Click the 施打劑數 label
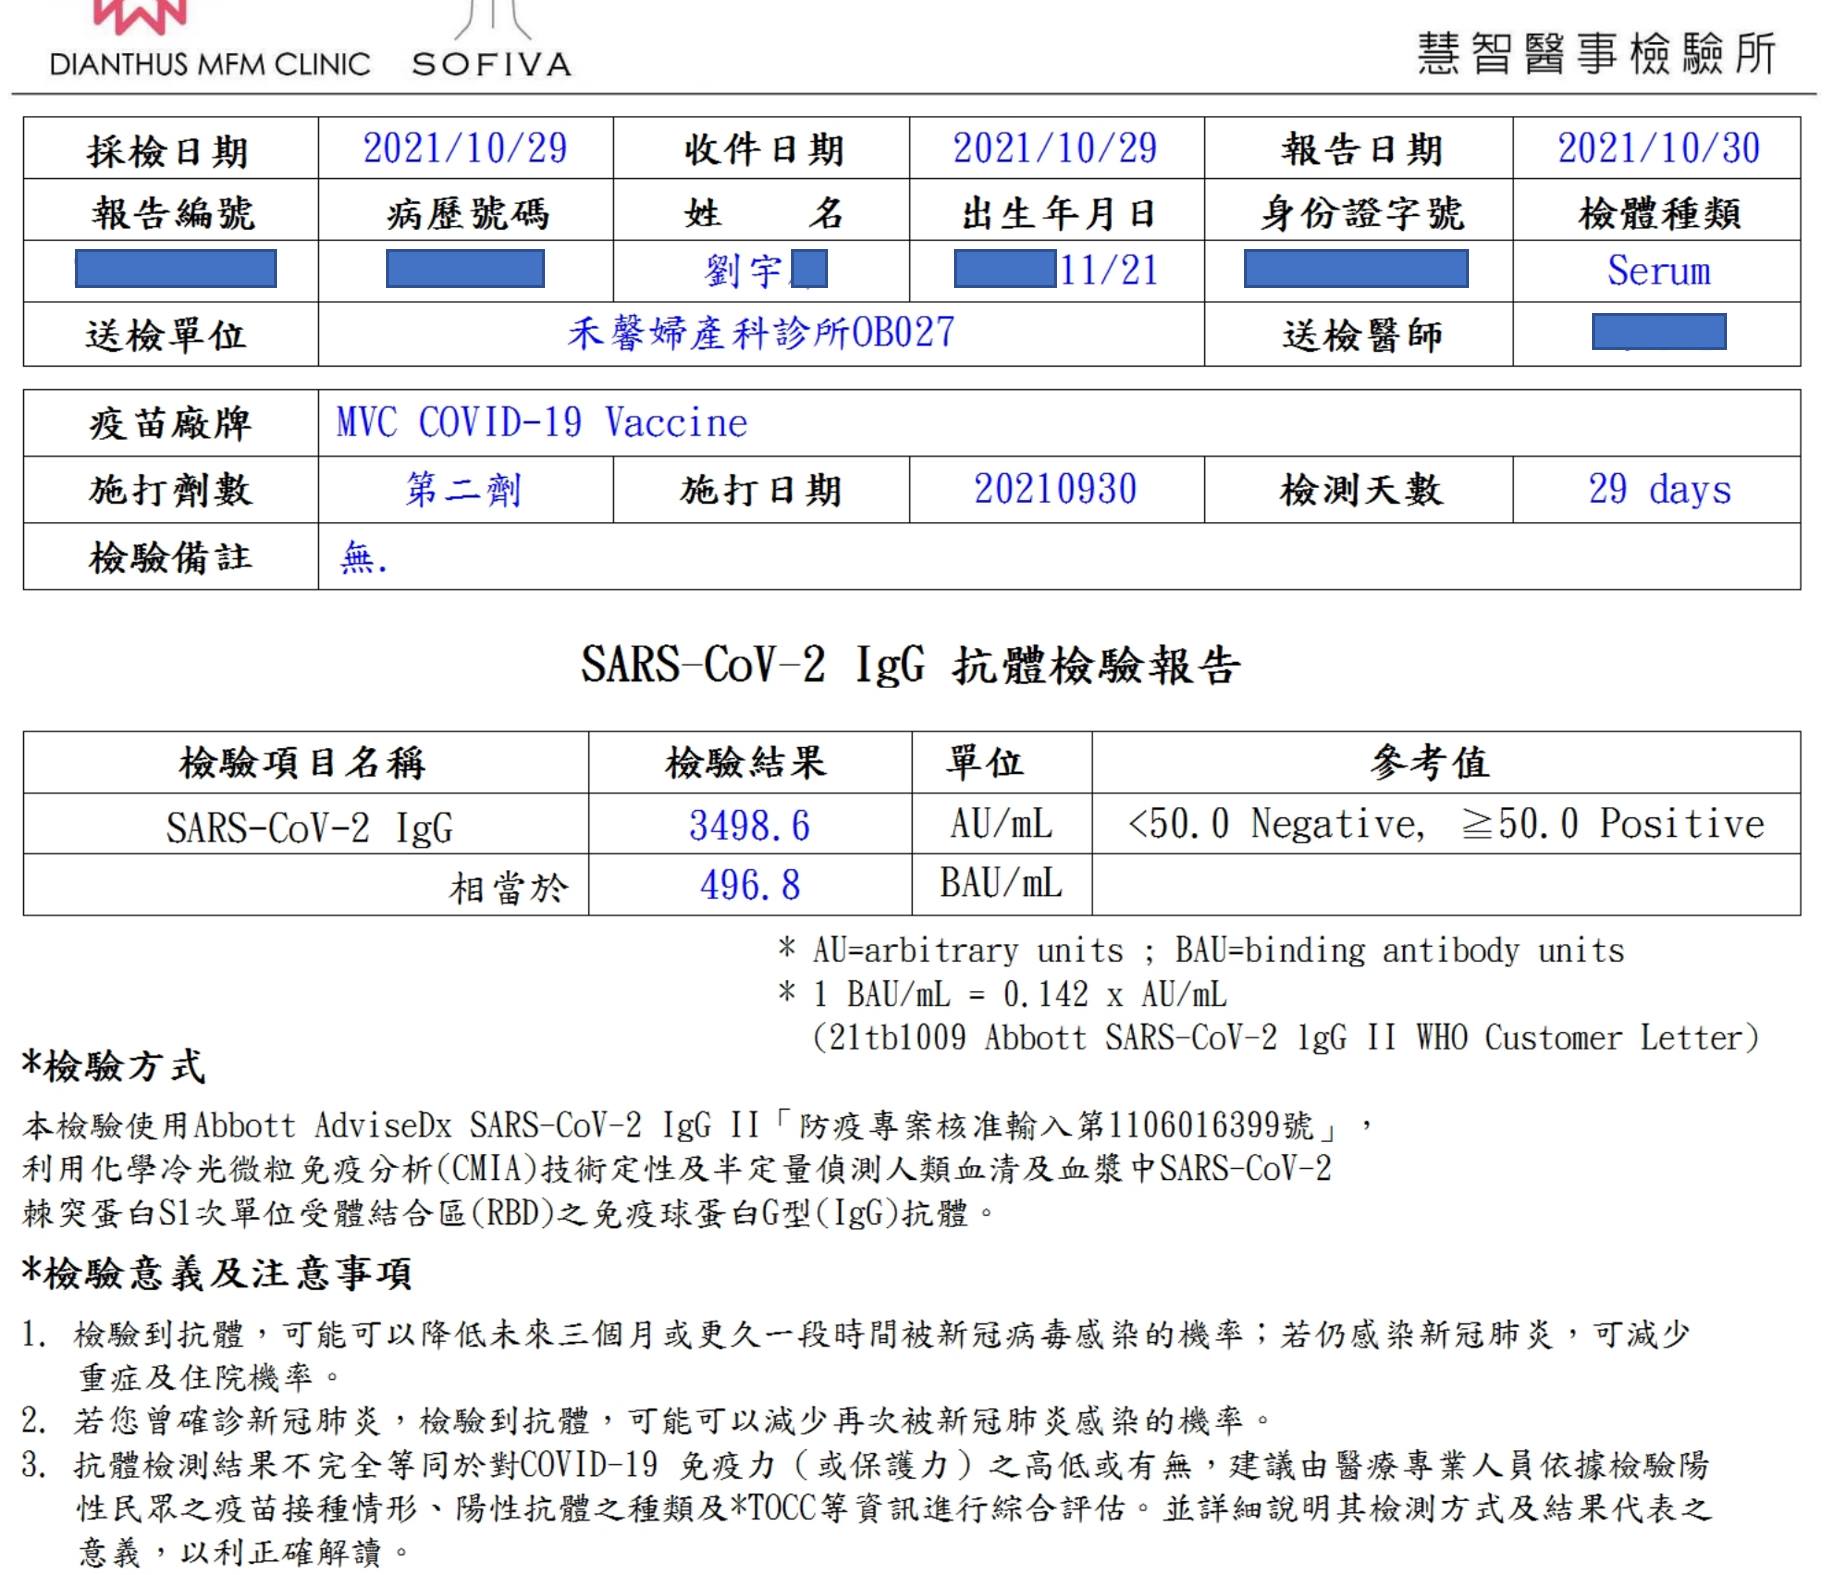The height and width of the screenshot is (1575, 1834). 170,490
